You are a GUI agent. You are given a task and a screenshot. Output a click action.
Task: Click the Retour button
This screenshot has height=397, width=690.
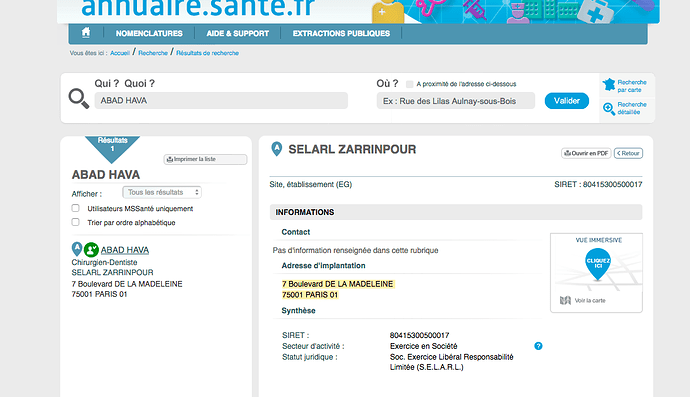coord(628,153)
